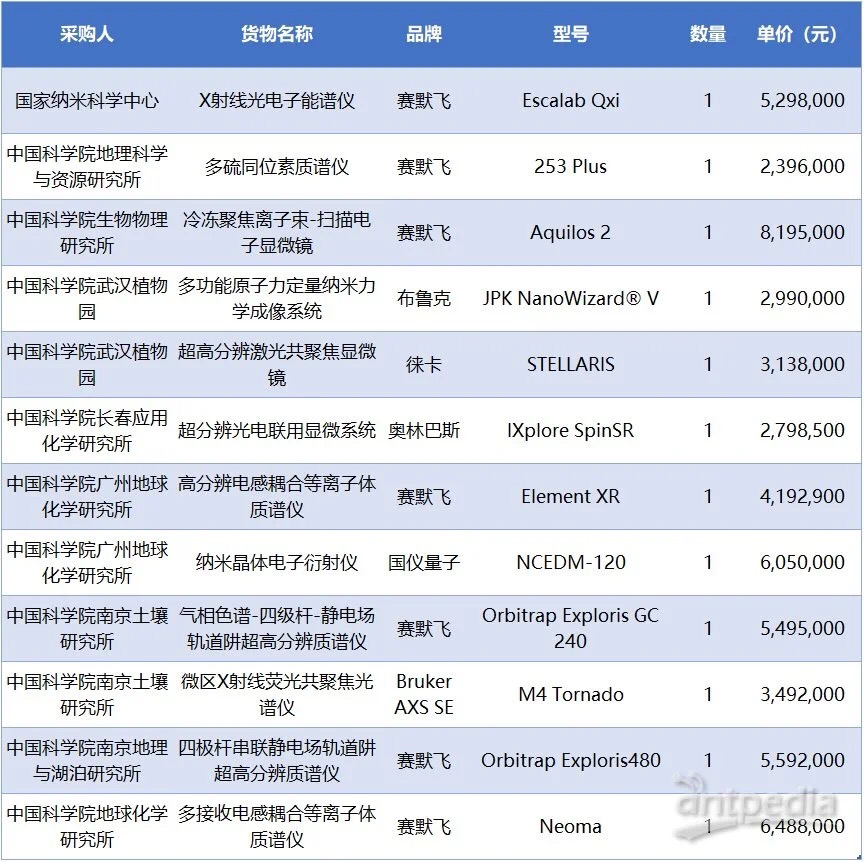864x862 pixels.
Task: Click Orbitrap Exploris GC 240 cell
Action: [x=570, y=628]
